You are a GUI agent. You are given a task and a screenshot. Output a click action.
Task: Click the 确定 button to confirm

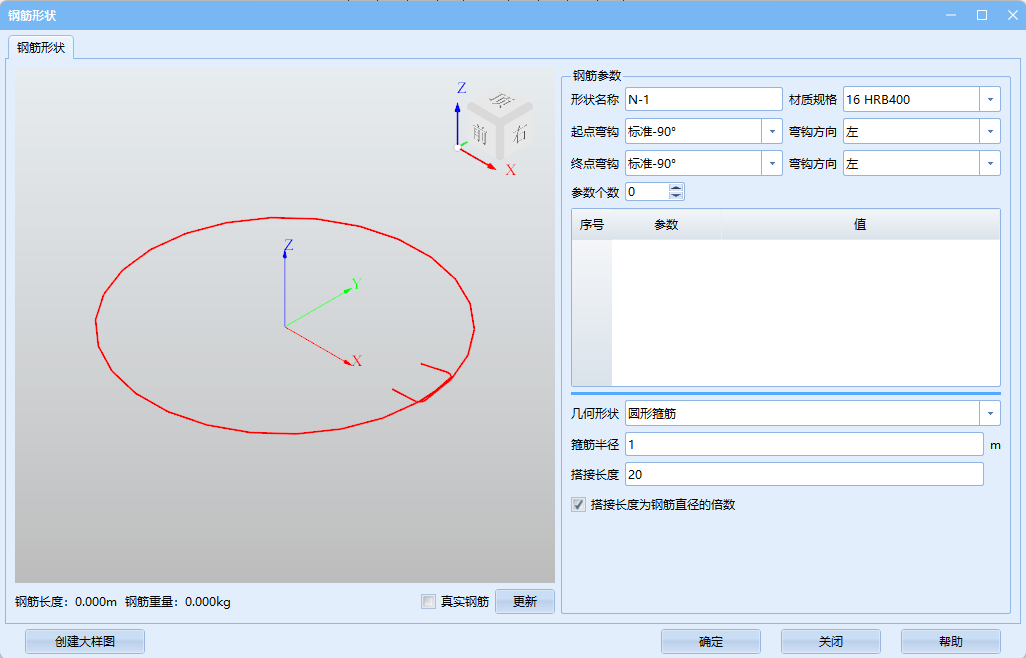point(710,642)
